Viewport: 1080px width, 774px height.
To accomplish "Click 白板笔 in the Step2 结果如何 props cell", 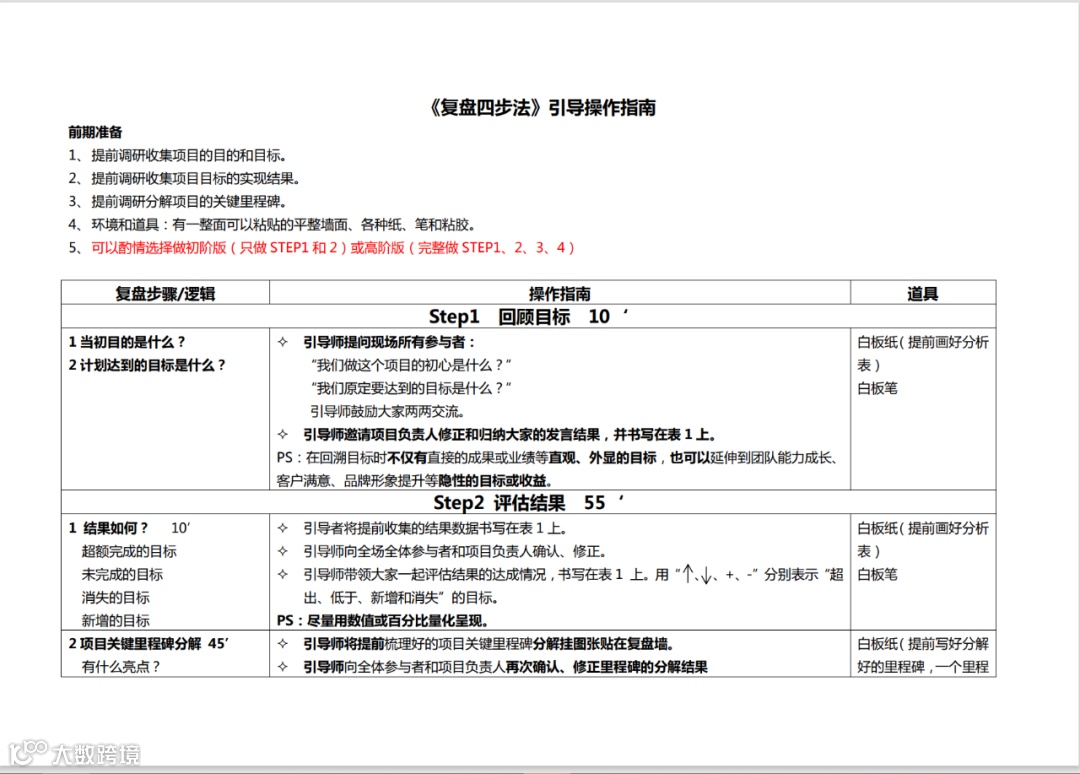I will pyautogui.click(x=878, y=574).
